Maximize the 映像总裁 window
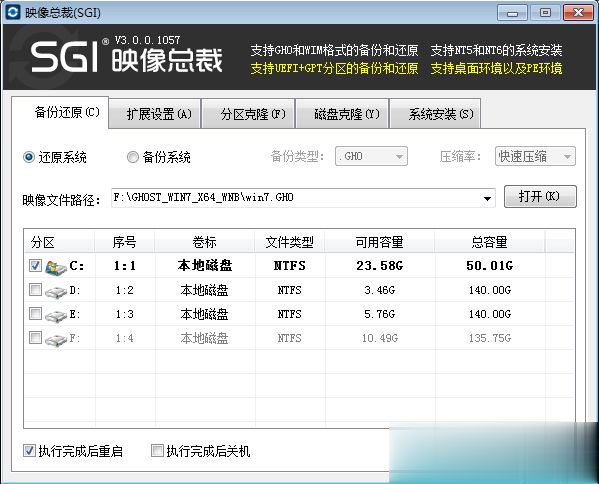Screen dimensions: 599x484 click(x=545, y=13)
